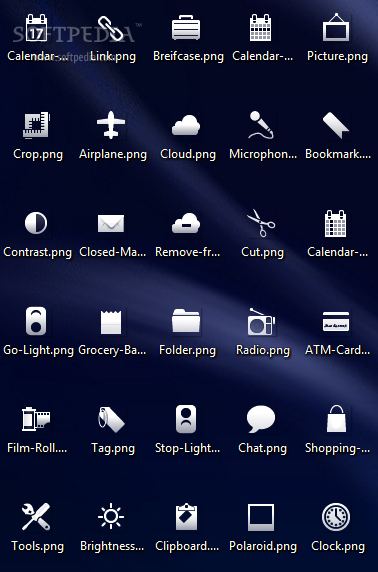Open the Picture.png hanging frame icon
The height and width of the screenshot is (572, 378).
coord(336,27)
